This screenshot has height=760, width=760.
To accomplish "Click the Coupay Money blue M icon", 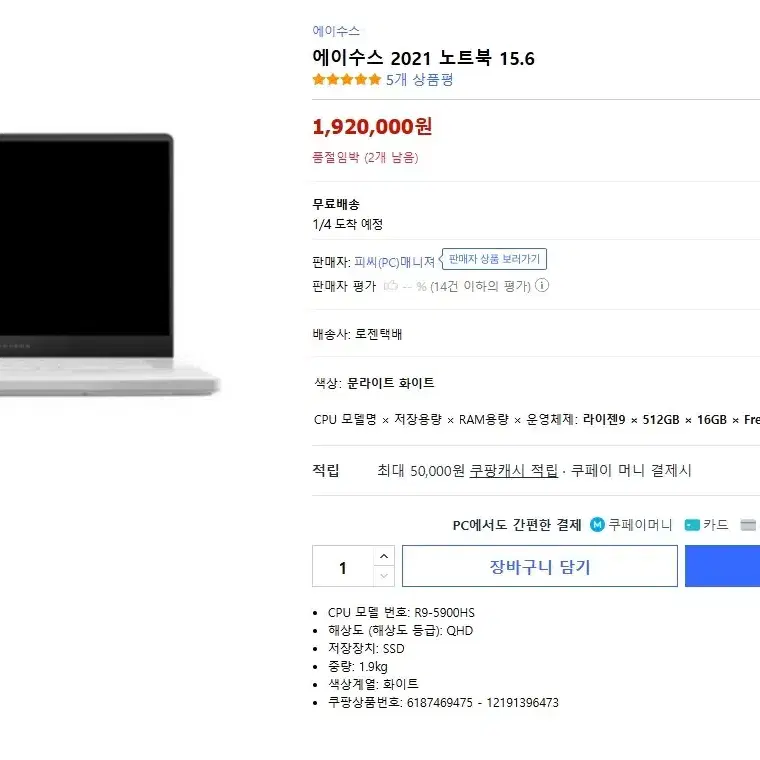I will tap(597, 524).
